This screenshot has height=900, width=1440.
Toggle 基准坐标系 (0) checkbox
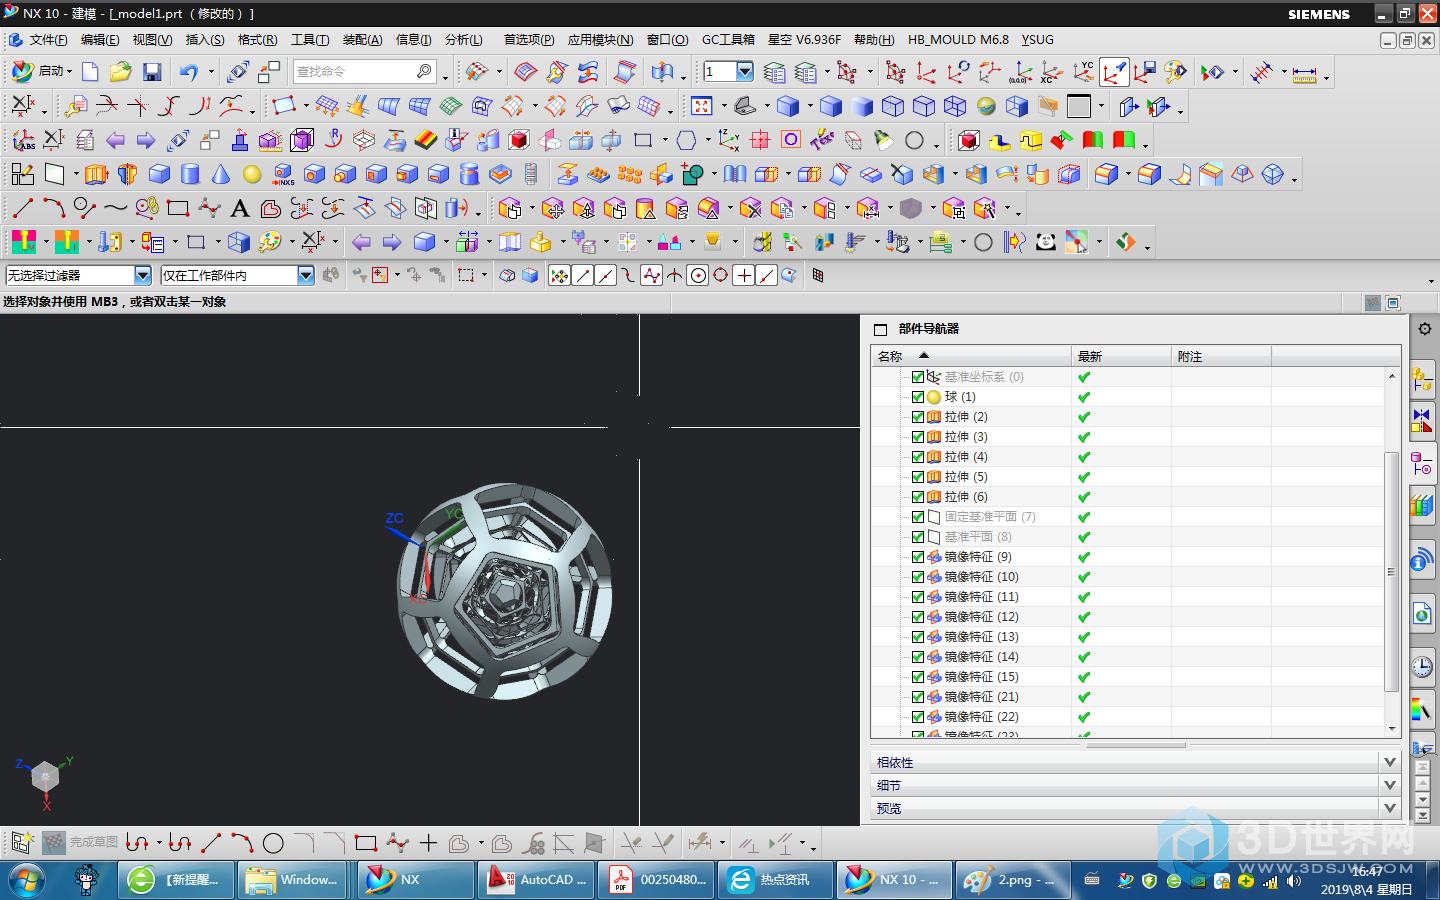(917, 377)
